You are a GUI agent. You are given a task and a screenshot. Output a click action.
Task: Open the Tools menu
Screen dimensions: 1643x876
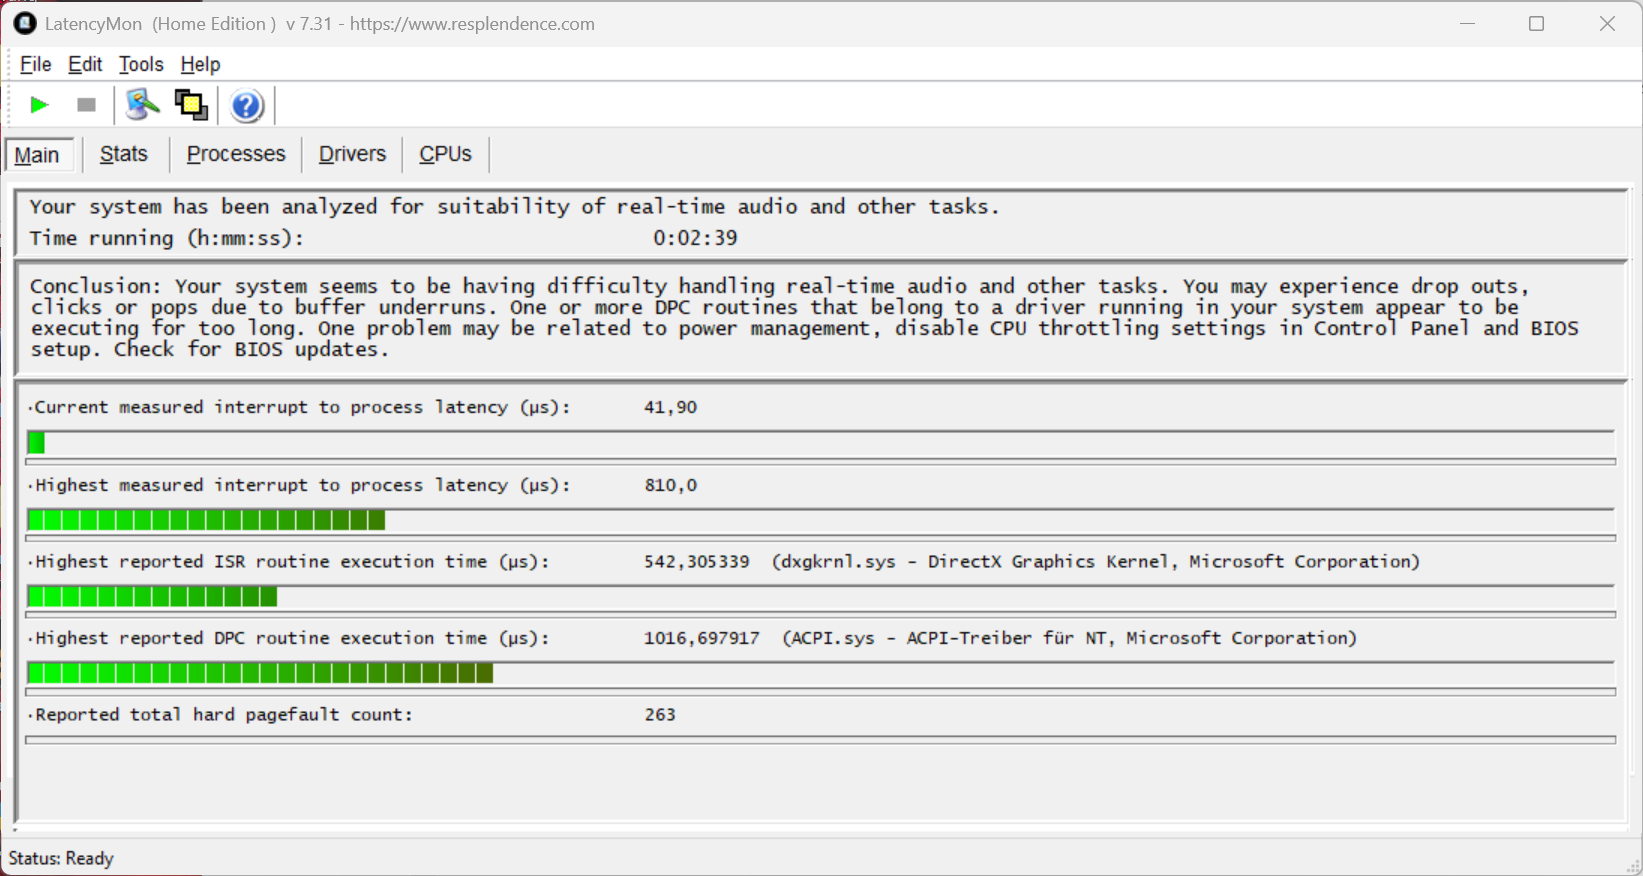pos(141,64)
